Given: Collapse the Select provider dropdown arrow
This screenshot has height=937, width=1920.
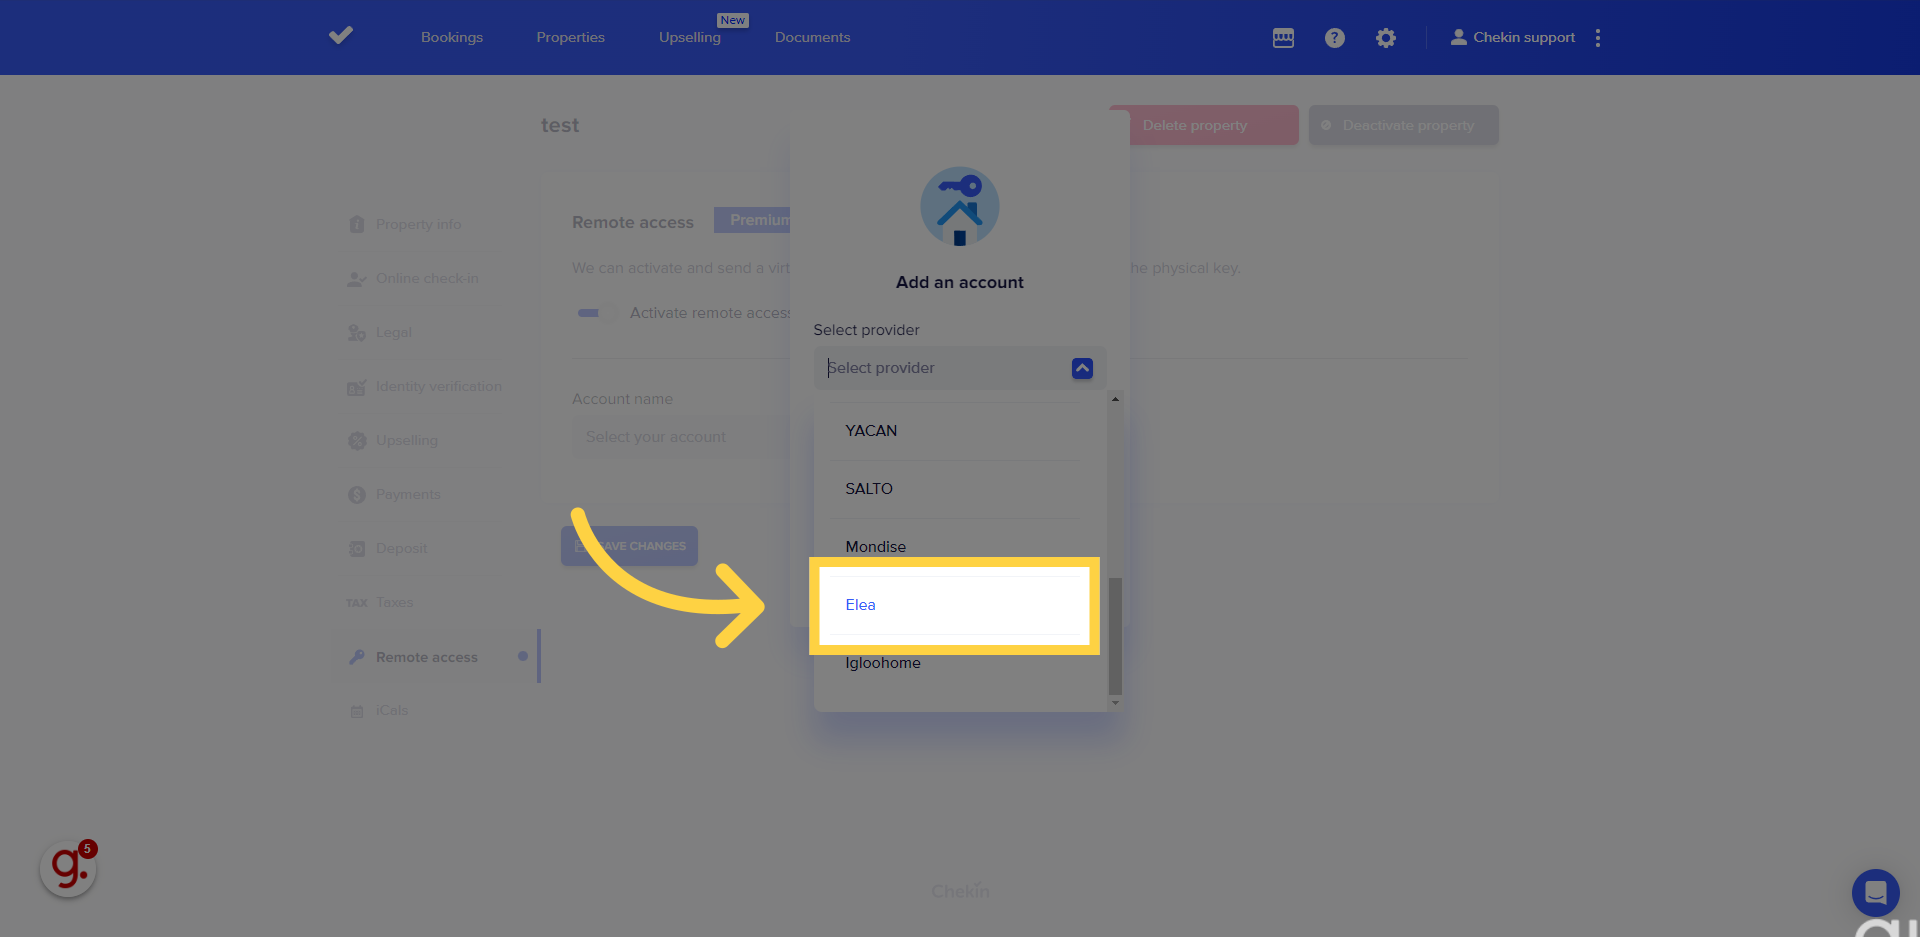Looking at the screenshot, I should point(1082,368).
